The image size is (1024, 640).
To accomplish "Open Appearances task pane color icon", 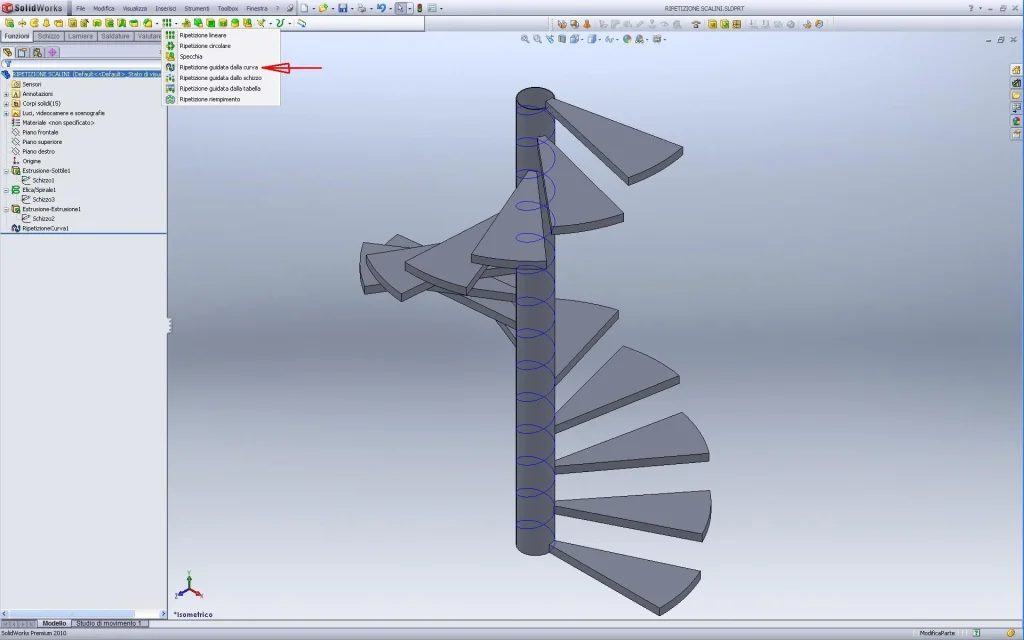I will (x=1016, y=121).
